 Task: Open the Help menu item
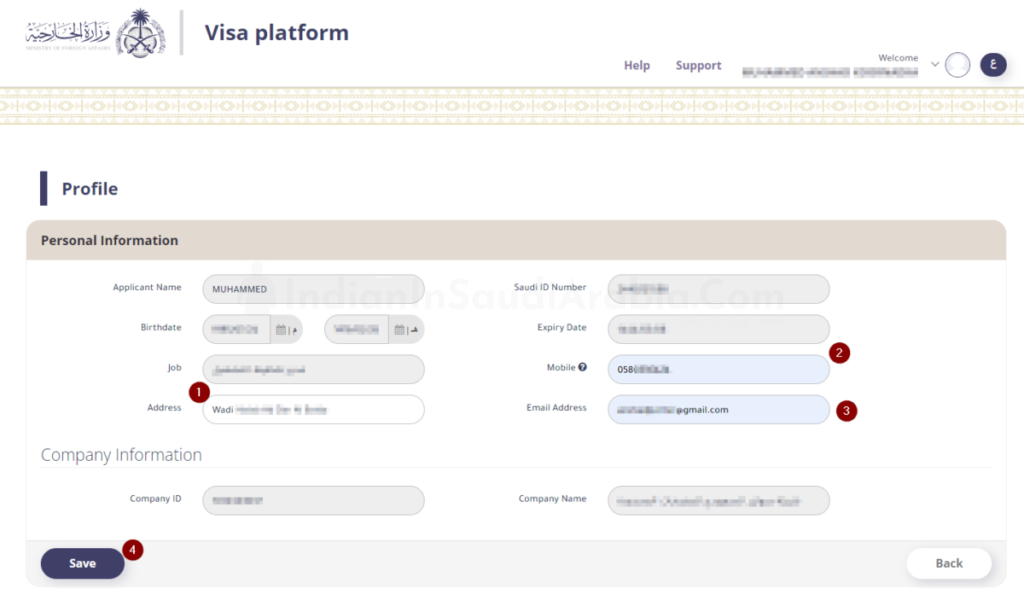637,66
